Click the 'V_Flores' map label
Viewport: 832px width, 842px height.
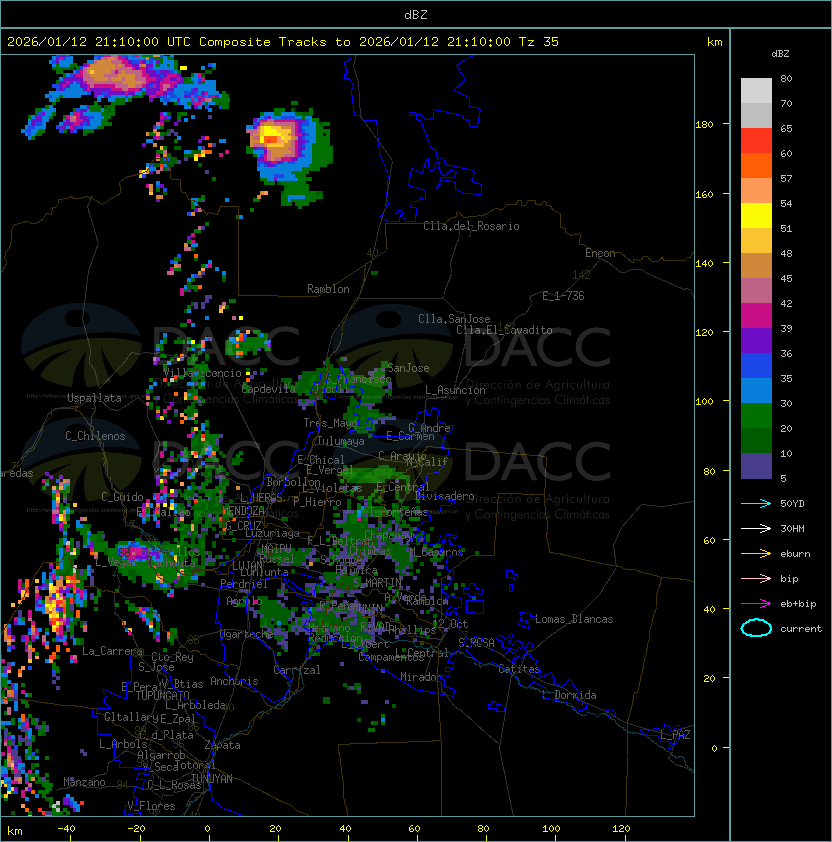tap(151, 806)
